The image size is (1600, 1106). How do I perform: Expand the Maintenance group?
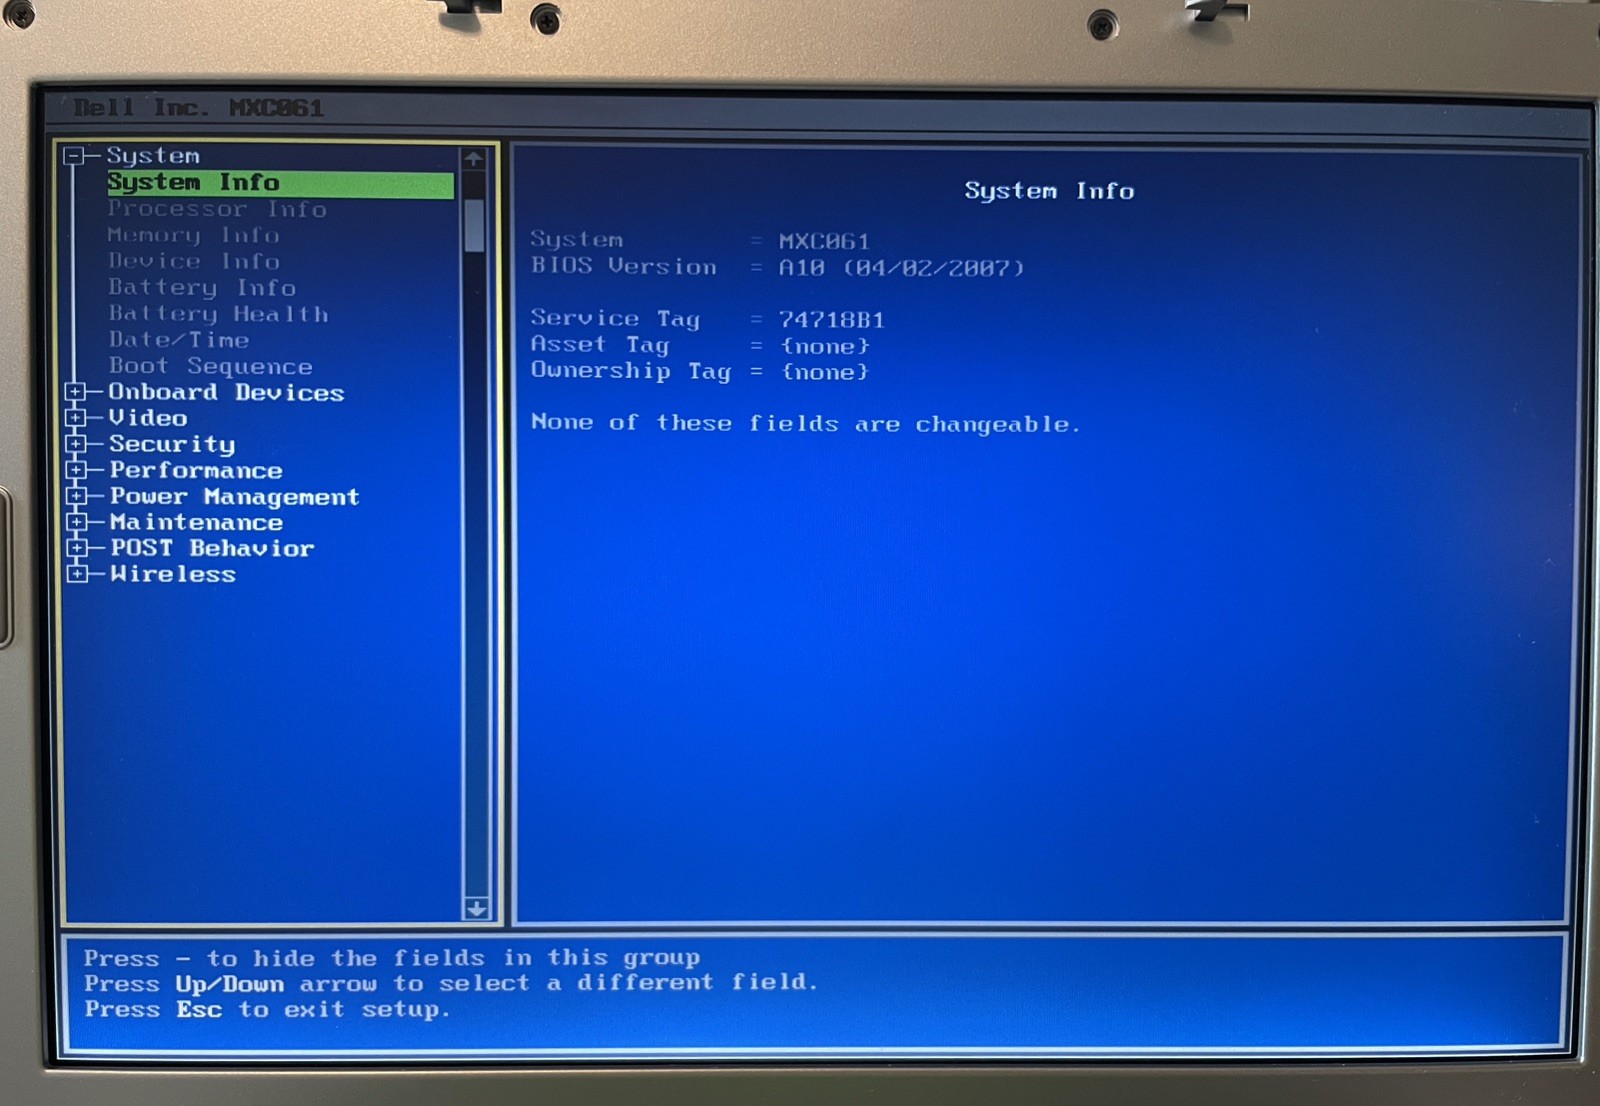coord(76,522)
